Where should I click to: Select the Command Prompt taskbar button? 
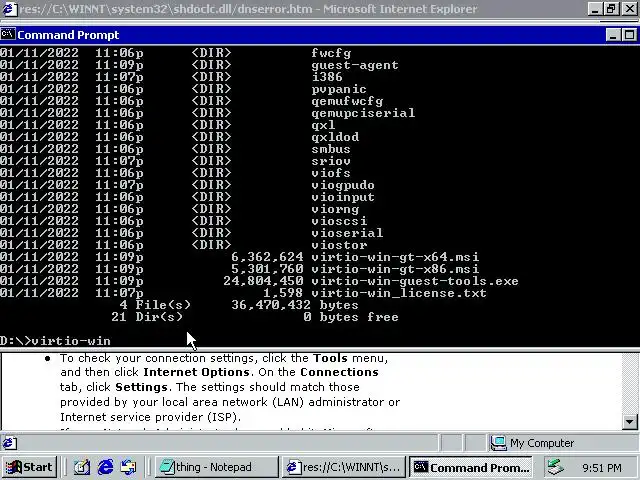(471, 467)
